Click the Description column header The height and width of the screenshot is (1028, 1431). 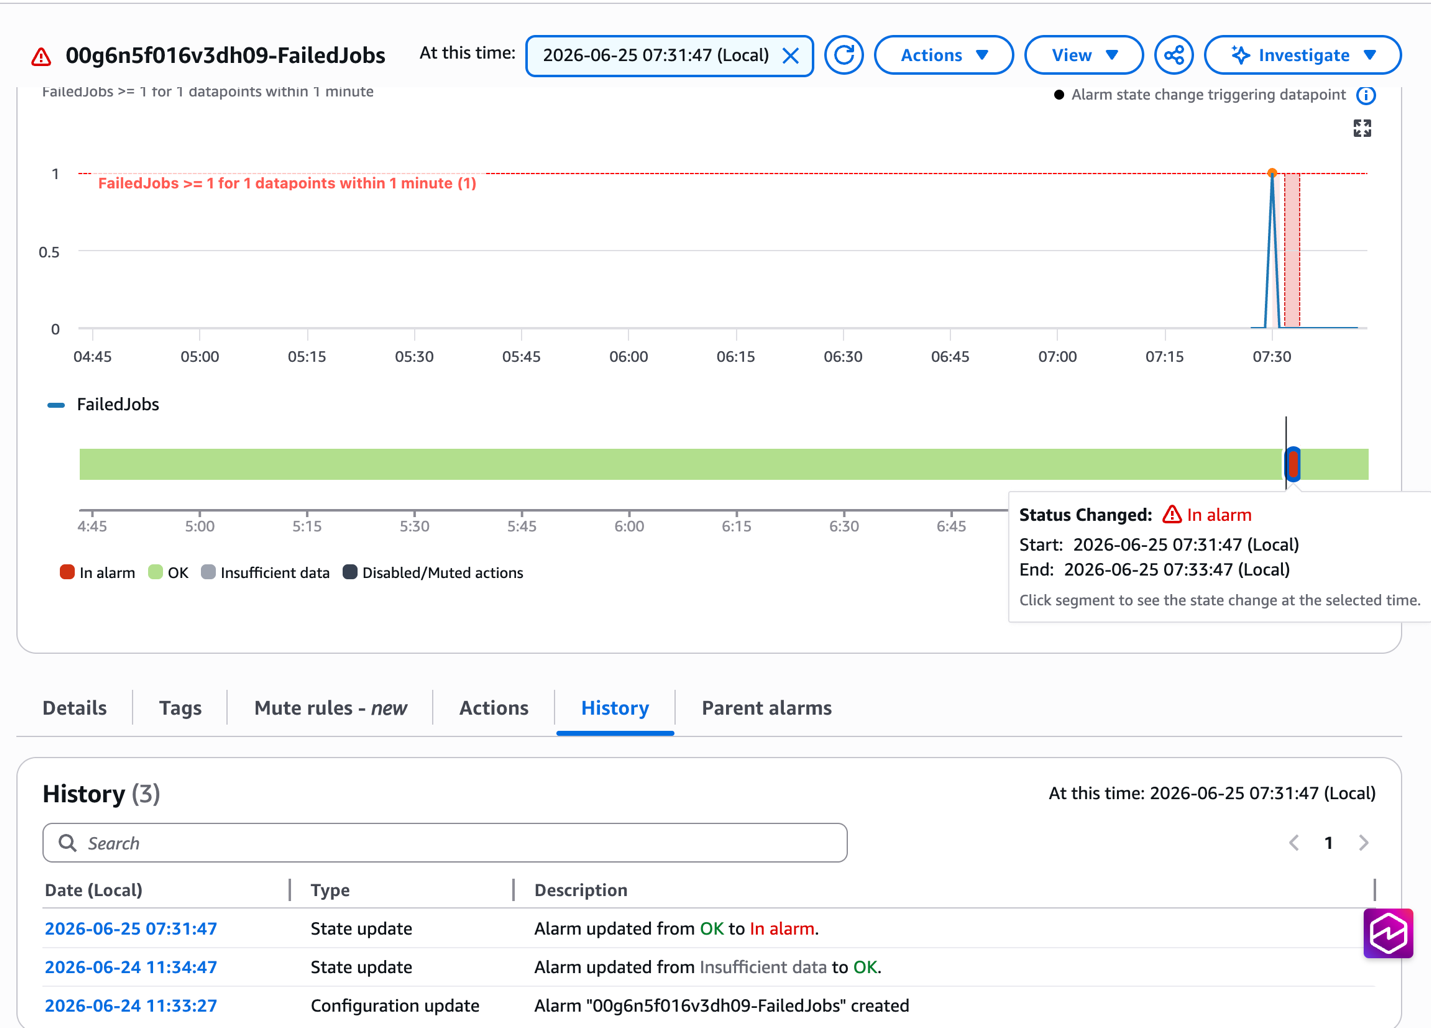click(x=581, y=890)
